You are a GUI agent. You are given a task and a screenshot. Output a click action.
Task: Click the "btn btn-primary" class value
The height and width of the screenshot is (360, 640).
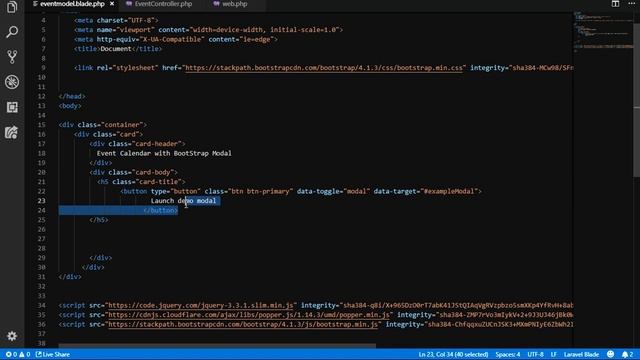coord(260,191)
